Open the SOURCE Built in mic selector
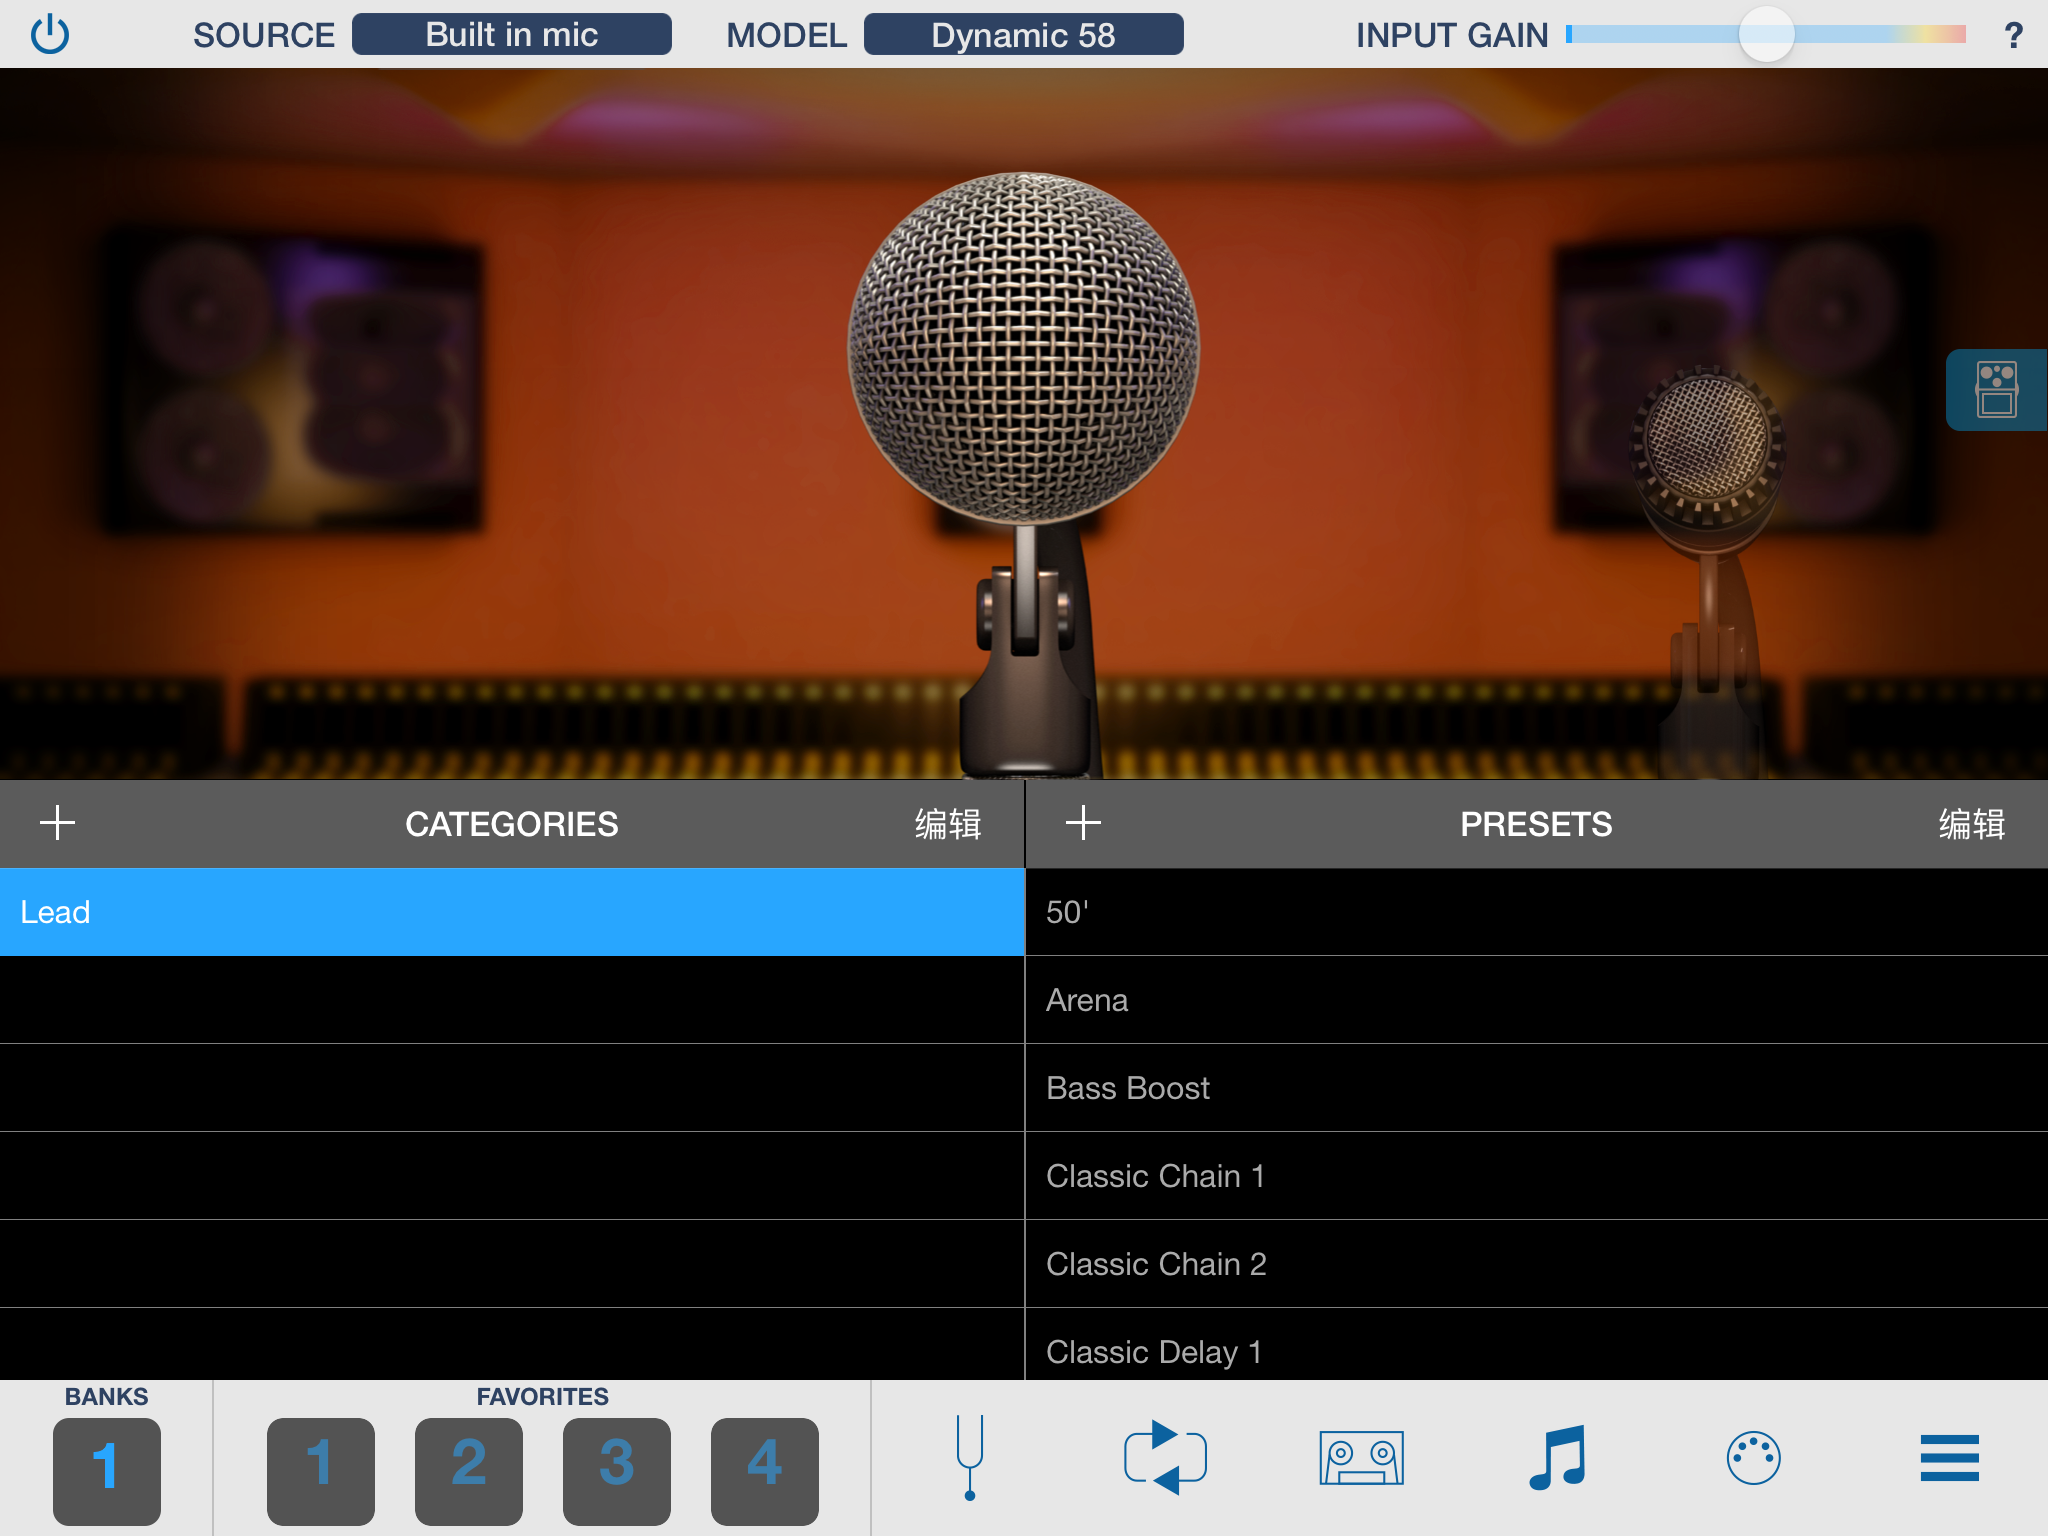 point(512,35)
